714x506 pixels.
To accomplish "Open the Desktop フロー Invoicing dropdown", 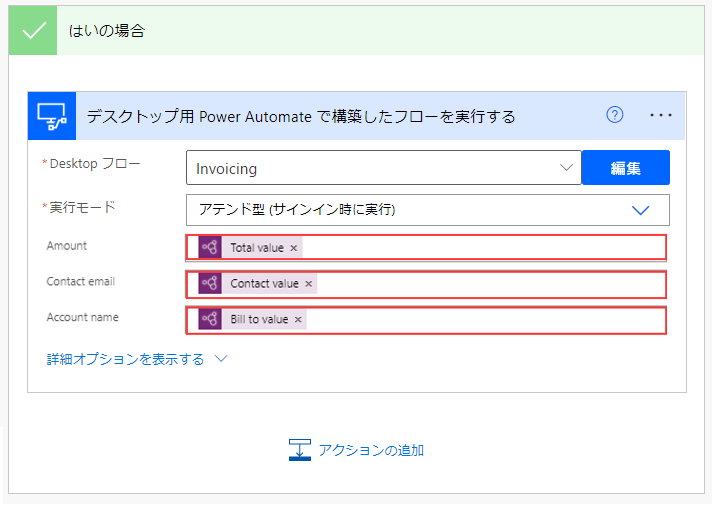I will click(383, 168).
